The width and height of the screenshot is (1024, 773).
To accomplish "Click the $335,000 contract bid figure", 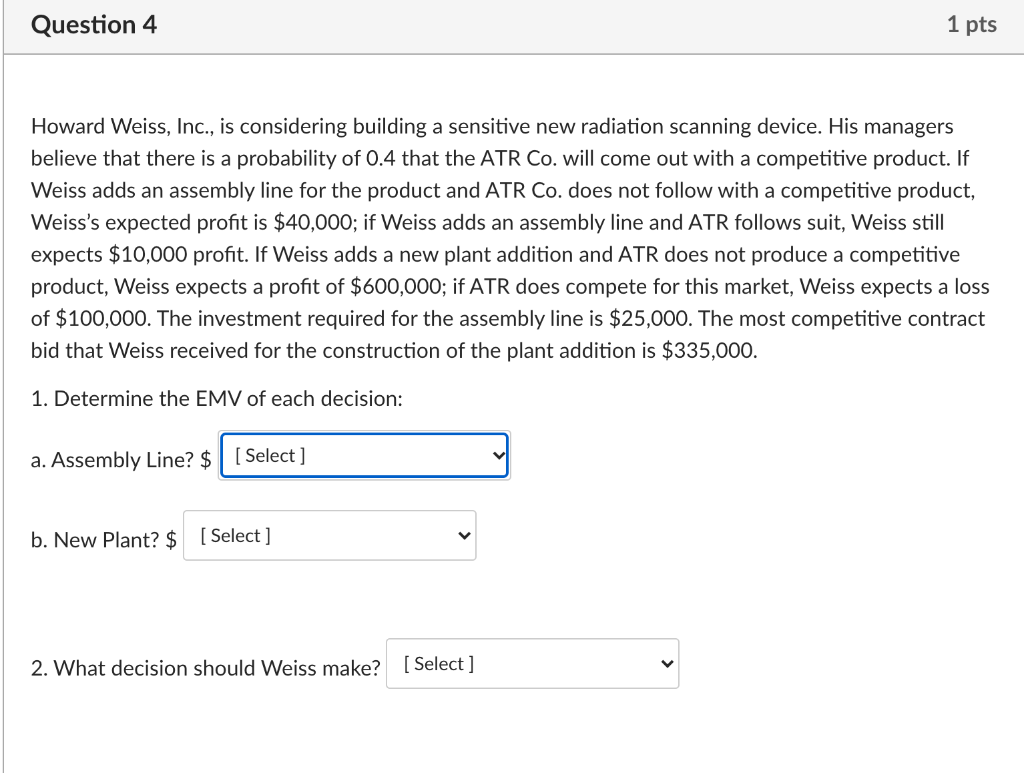I will click(709, 351).
